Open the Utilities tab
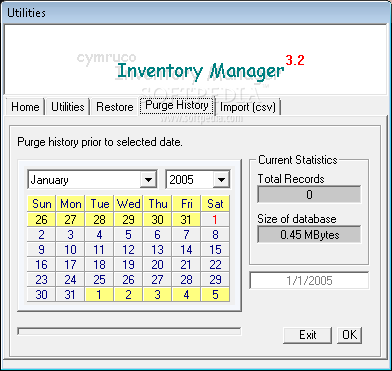Viewport: 392px width, 371px height. (67, 107)
